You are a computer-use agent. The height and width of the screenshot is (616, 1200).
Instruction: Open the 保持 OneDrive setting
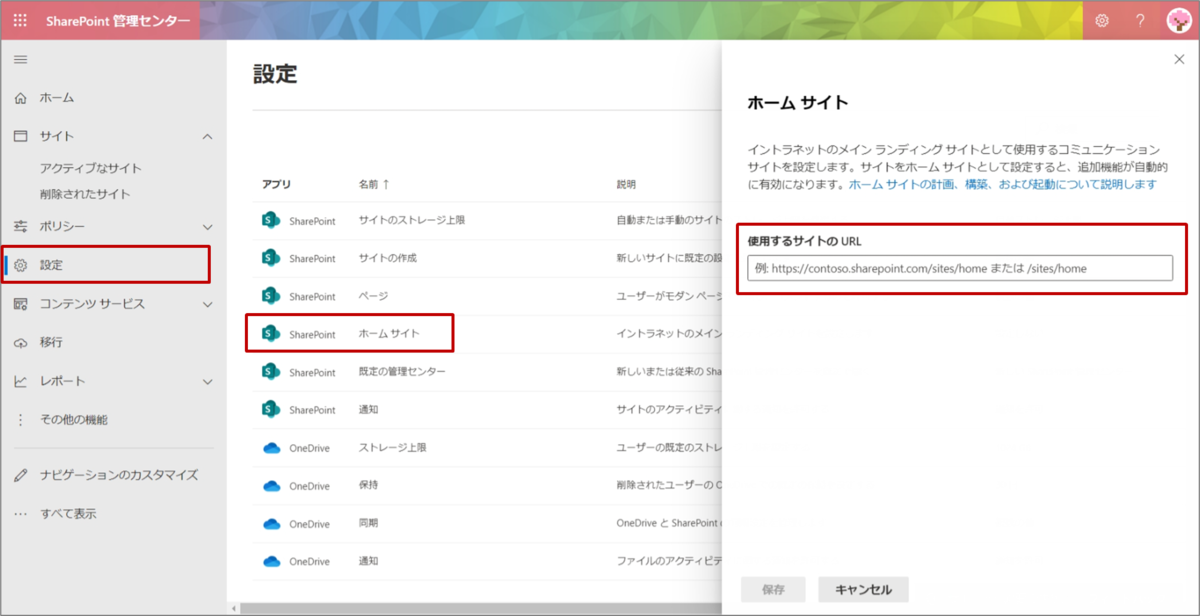pyautogui.click(x=368, y=486)
